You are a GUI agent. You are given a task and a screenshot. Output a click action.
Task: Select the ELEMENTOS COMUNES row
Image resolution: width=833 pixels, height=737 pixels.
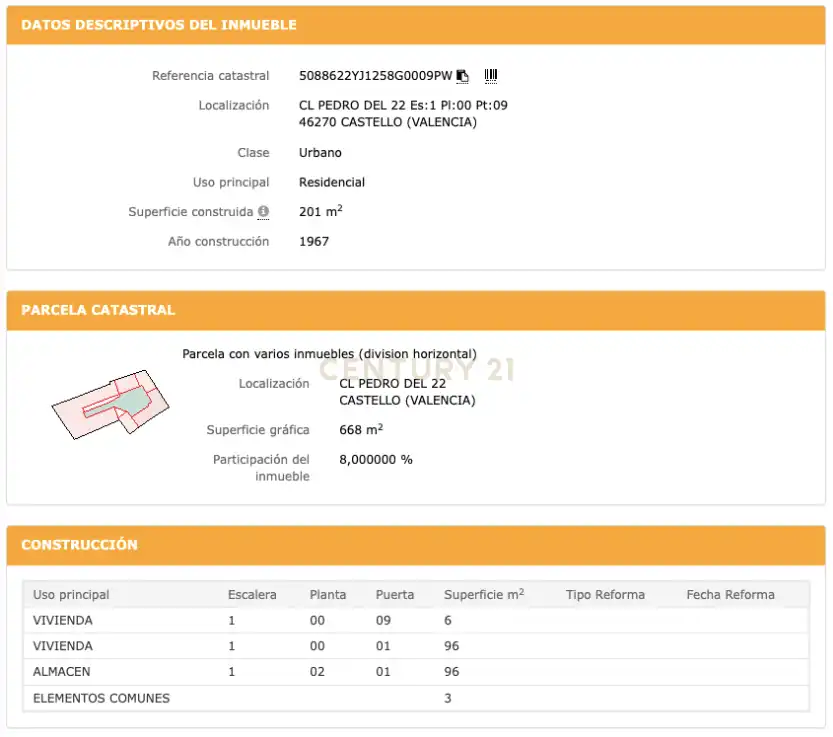click(416, 698)
